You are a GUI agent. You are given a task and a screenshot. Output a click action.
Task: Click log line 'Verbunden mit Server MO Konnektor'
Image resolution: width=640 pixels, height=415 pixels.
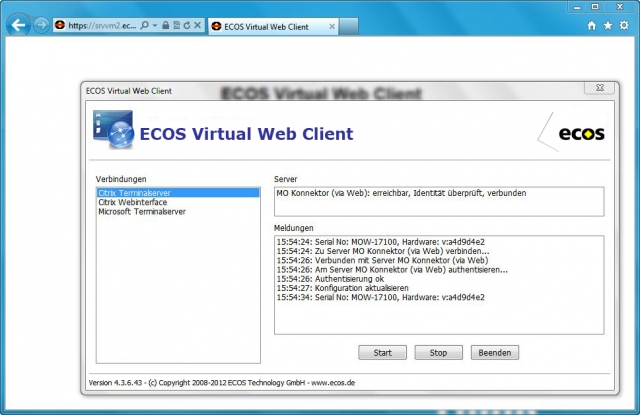pos(382,260)
